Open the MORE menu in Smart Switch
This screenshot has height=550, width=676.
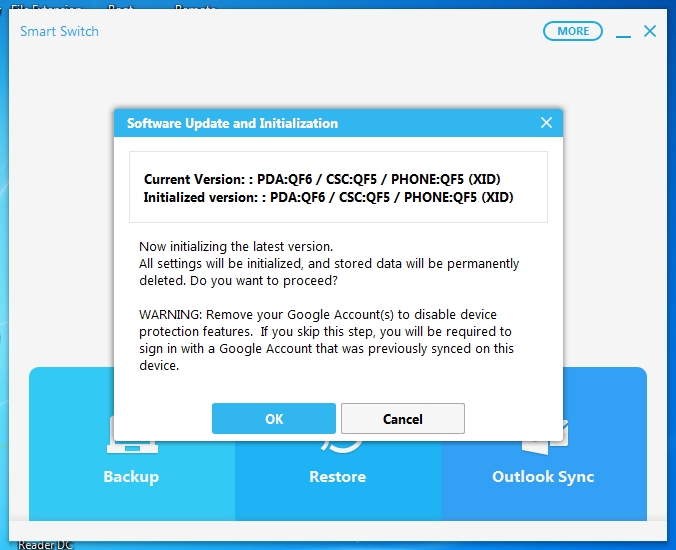pos(573,31)
